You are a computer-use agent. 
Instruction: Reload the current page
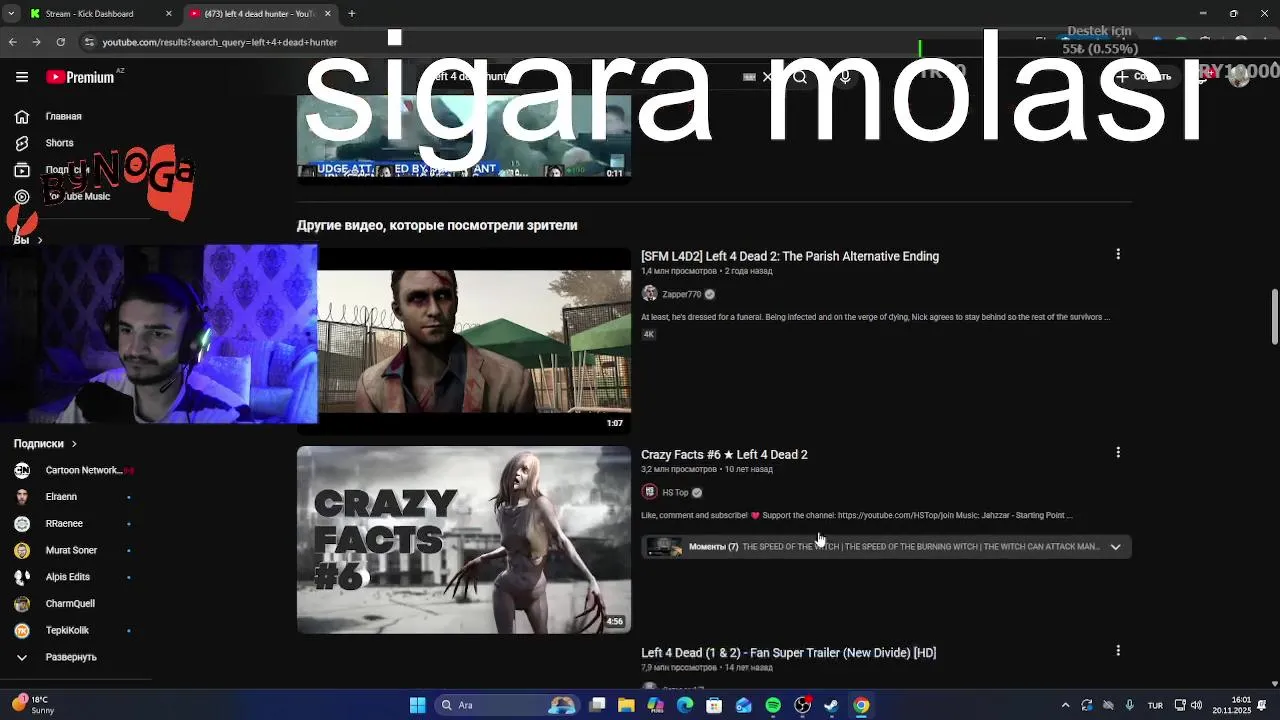point(60,42)
